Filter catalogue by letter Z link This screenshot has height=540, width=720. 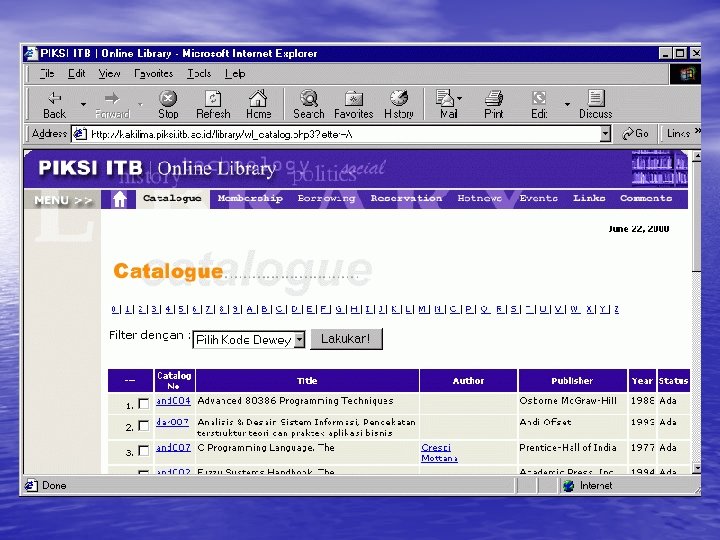point(616,309)
